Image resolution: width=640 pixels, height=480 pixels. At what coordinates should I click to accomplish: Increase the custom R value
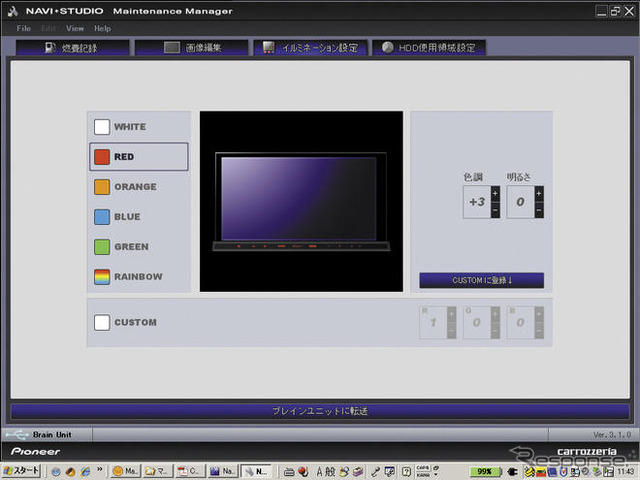451,314
